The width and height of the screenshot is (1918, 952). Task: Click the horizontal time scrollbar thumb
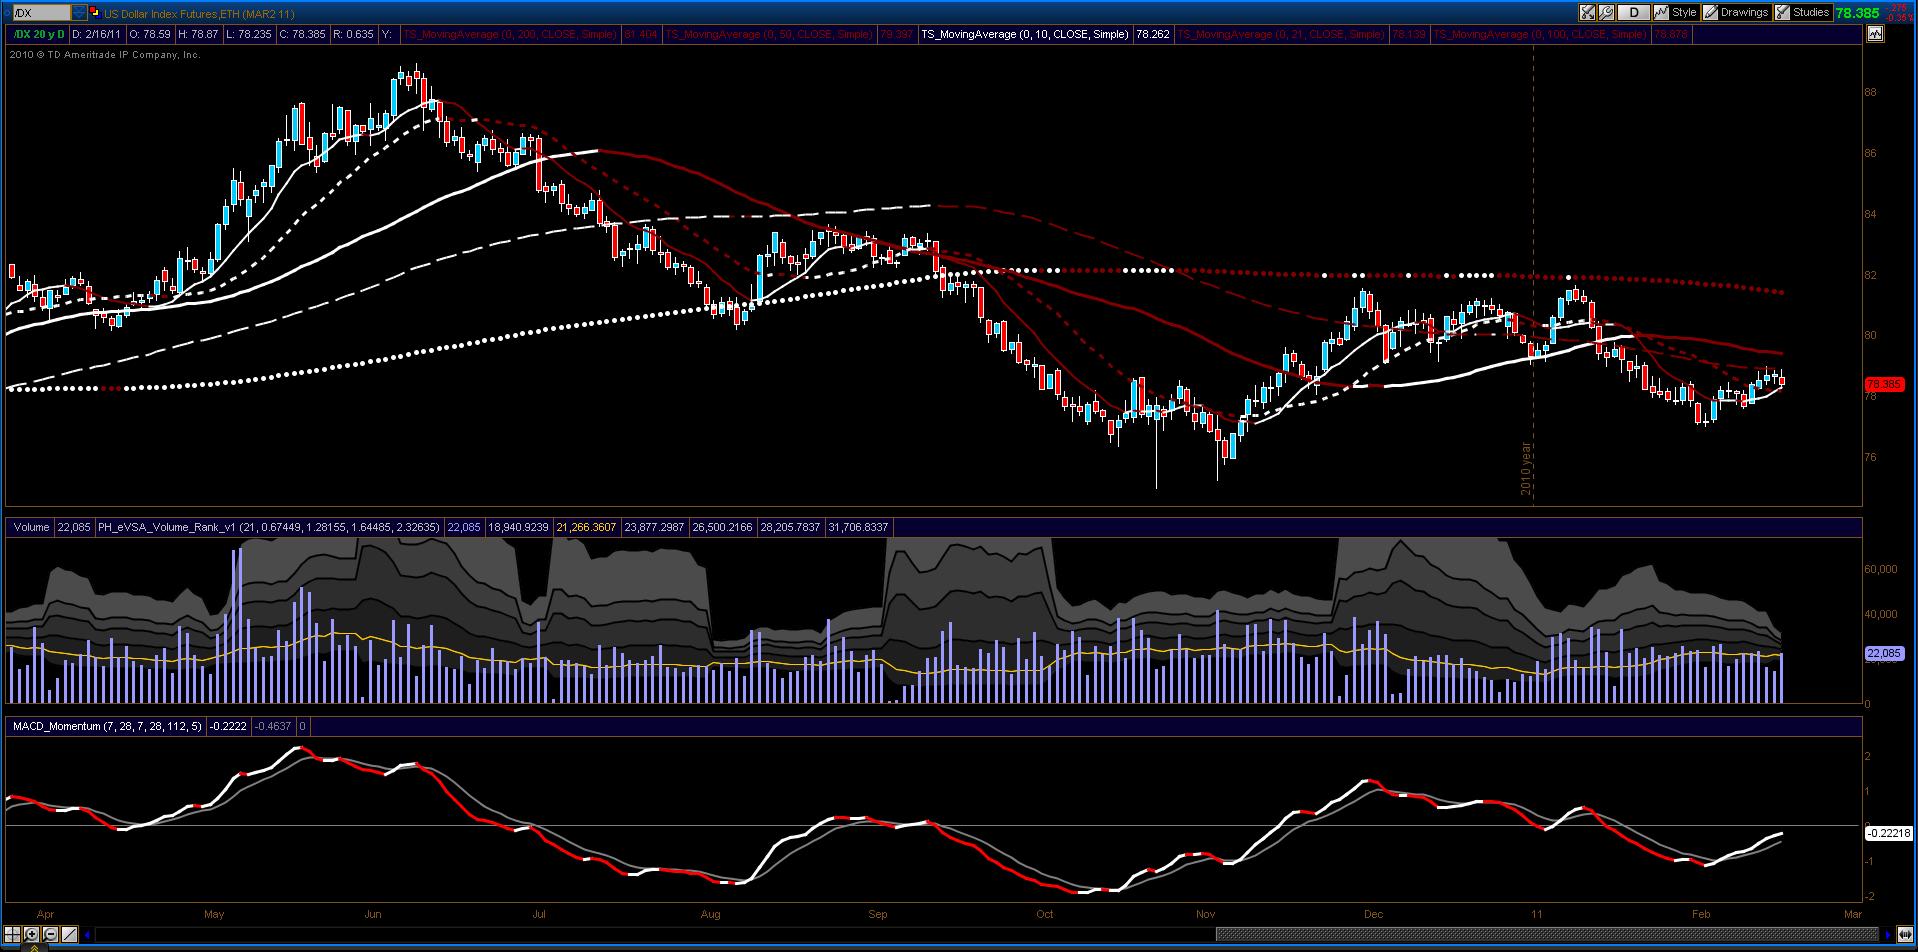click(x=1547, y=935)
